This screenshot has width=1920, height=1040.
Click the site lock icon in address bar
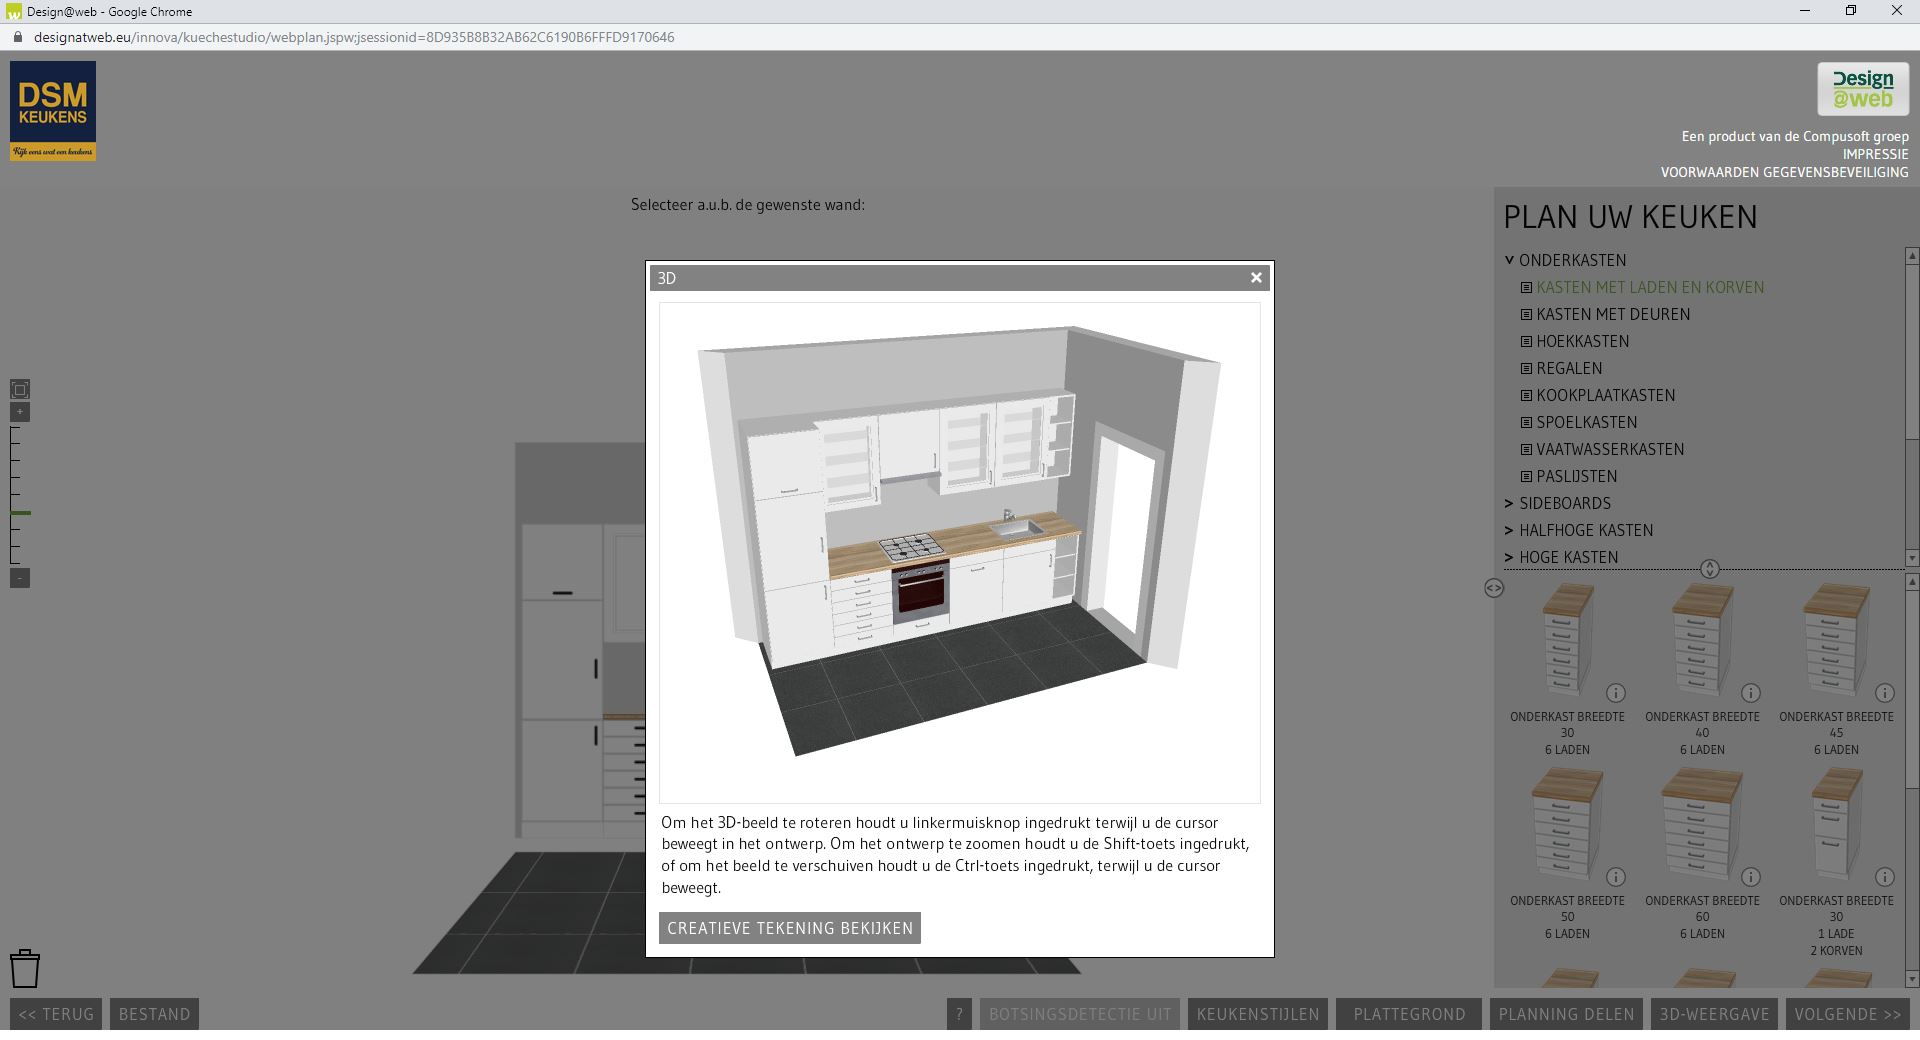coord(16,37)
